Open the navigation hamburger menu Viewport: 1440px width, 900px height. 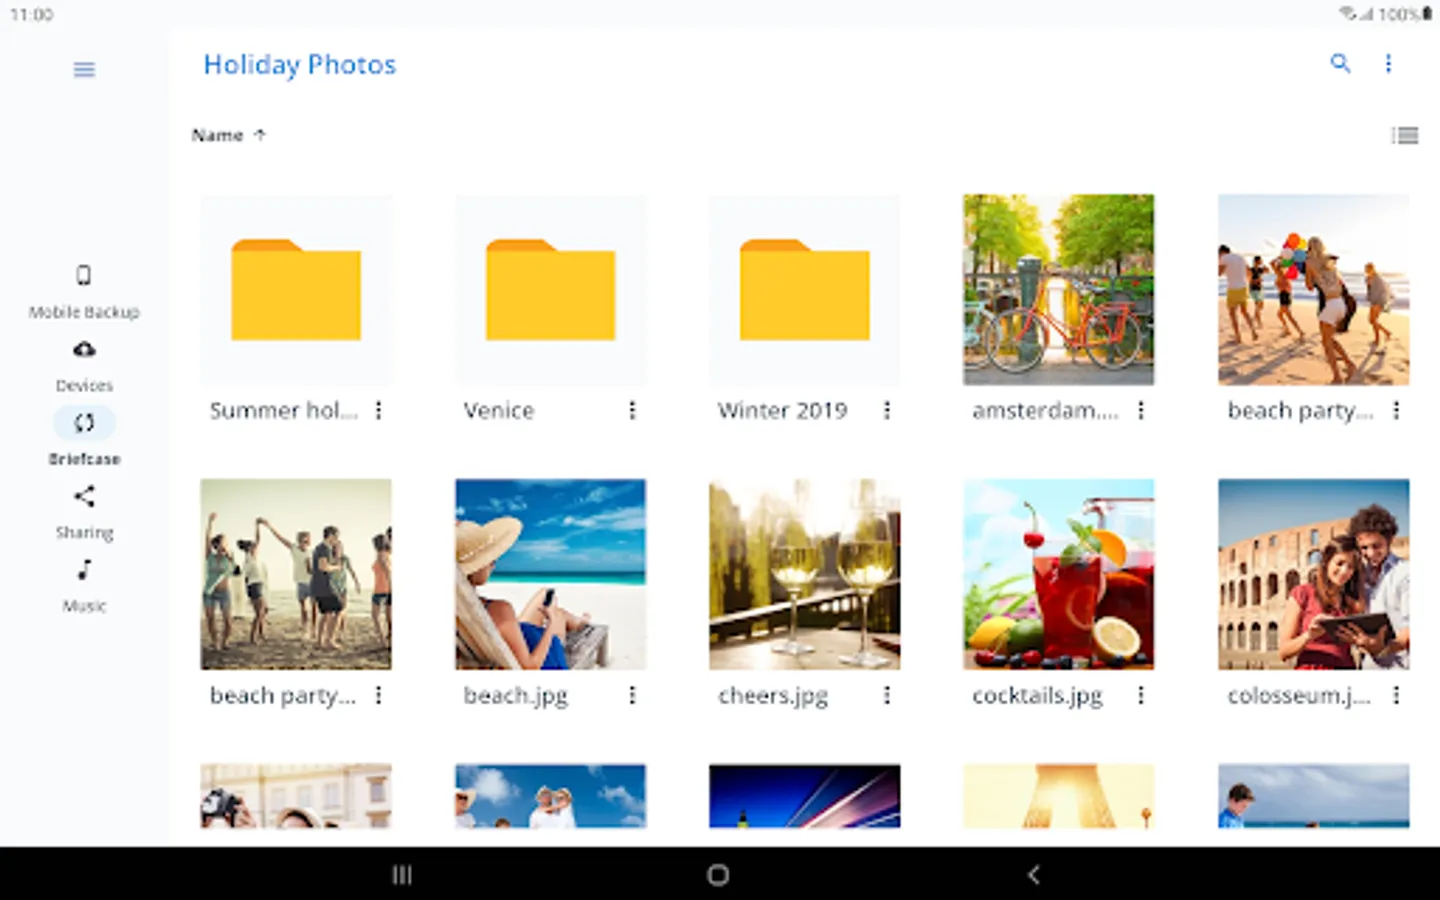click(x=84, y=69)
